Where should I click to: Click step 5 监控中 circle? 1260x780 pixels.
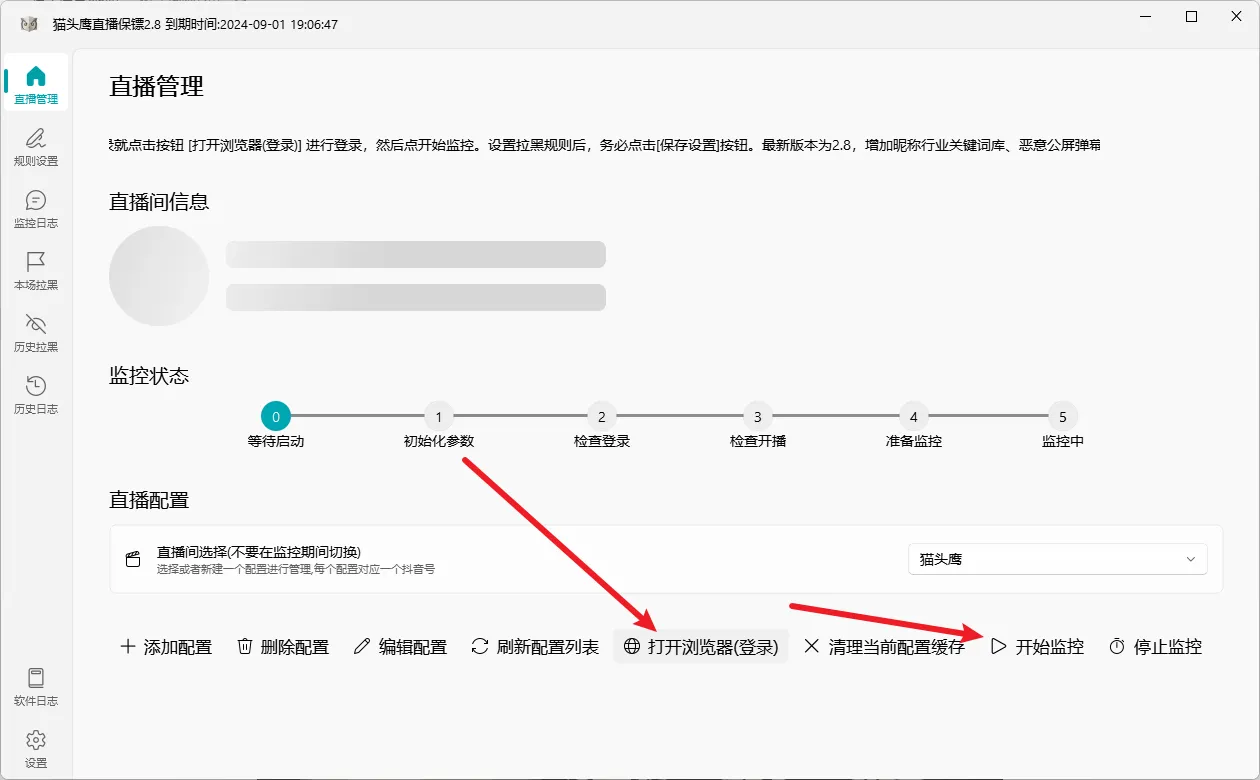click(1063, 417)
